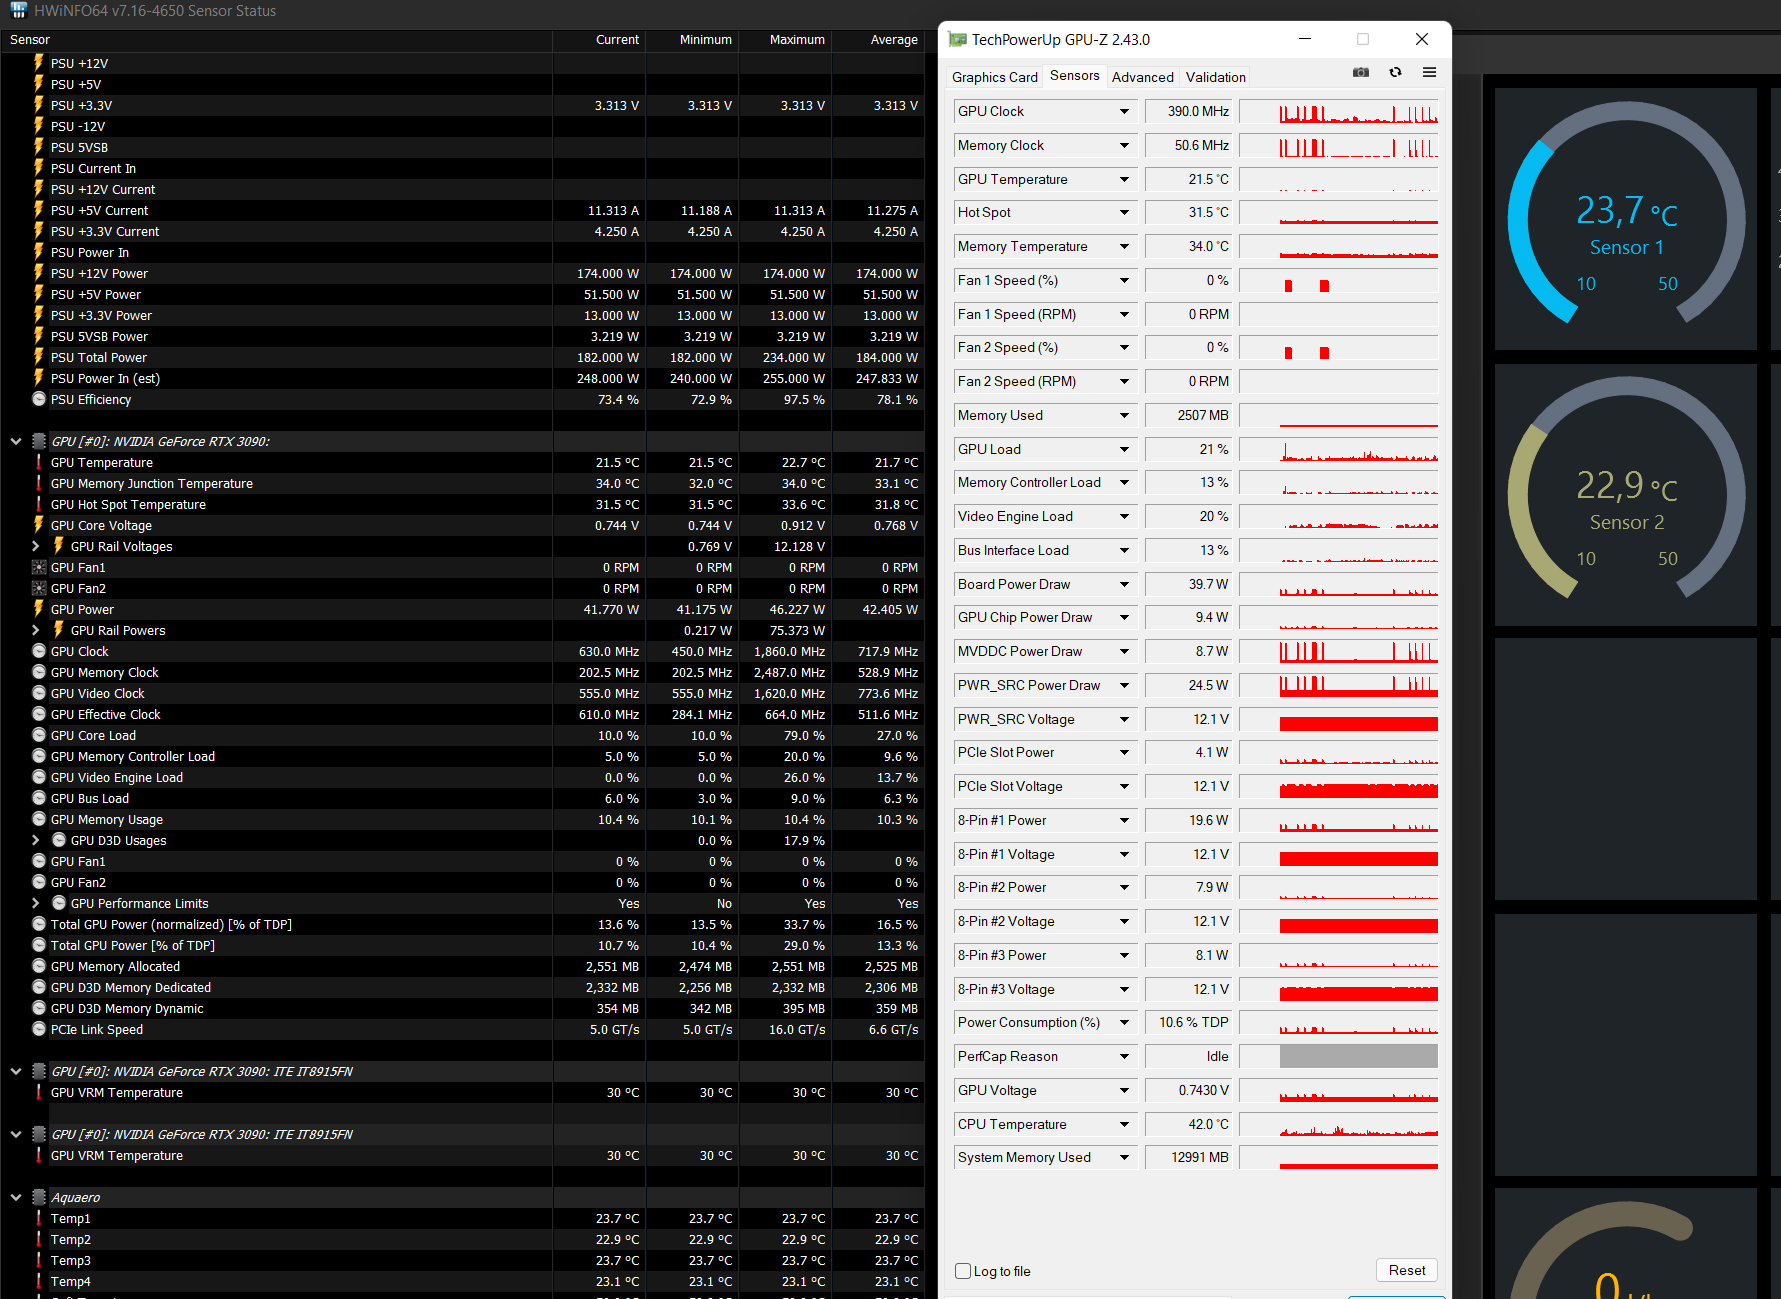
Task: Open the CPU Temperature sensor dropdown
Action: pyautogui.click(x=1124, y=1125)
